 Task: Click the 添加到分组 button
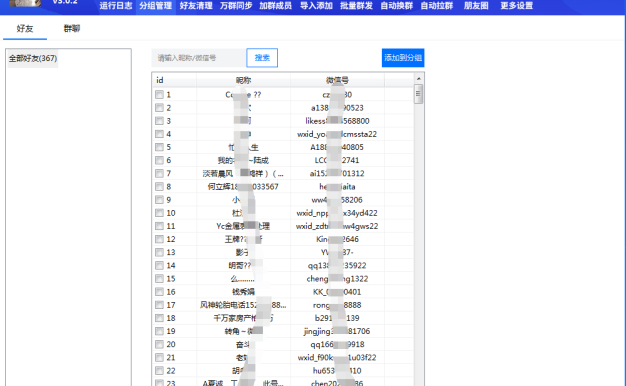point(403,58)
